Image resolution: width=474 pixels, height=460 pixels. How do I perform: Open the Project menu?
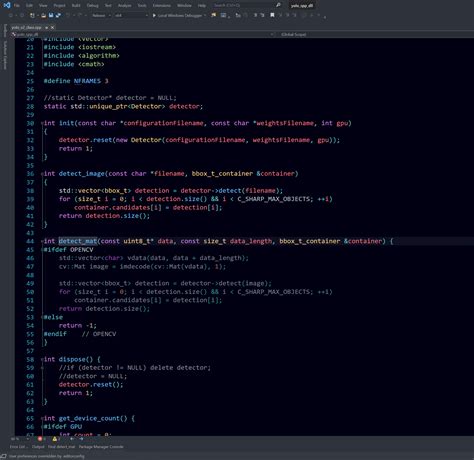59,5
